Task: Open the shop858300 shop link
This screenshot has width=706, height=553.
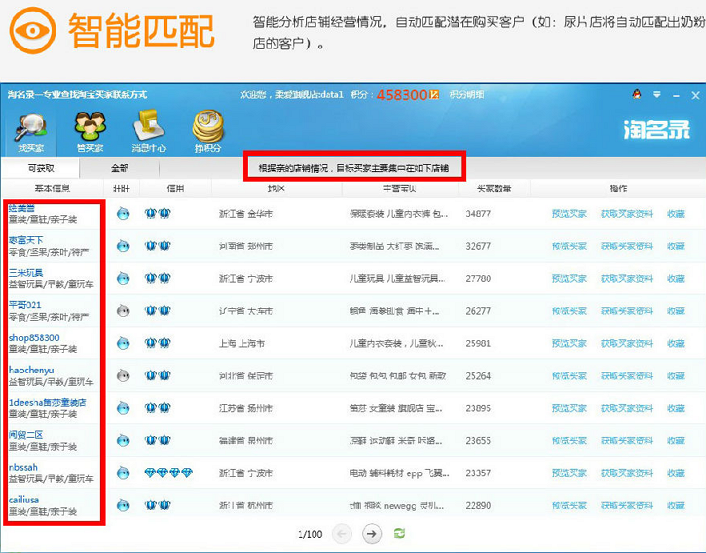Action: click(x=34, y=337)
